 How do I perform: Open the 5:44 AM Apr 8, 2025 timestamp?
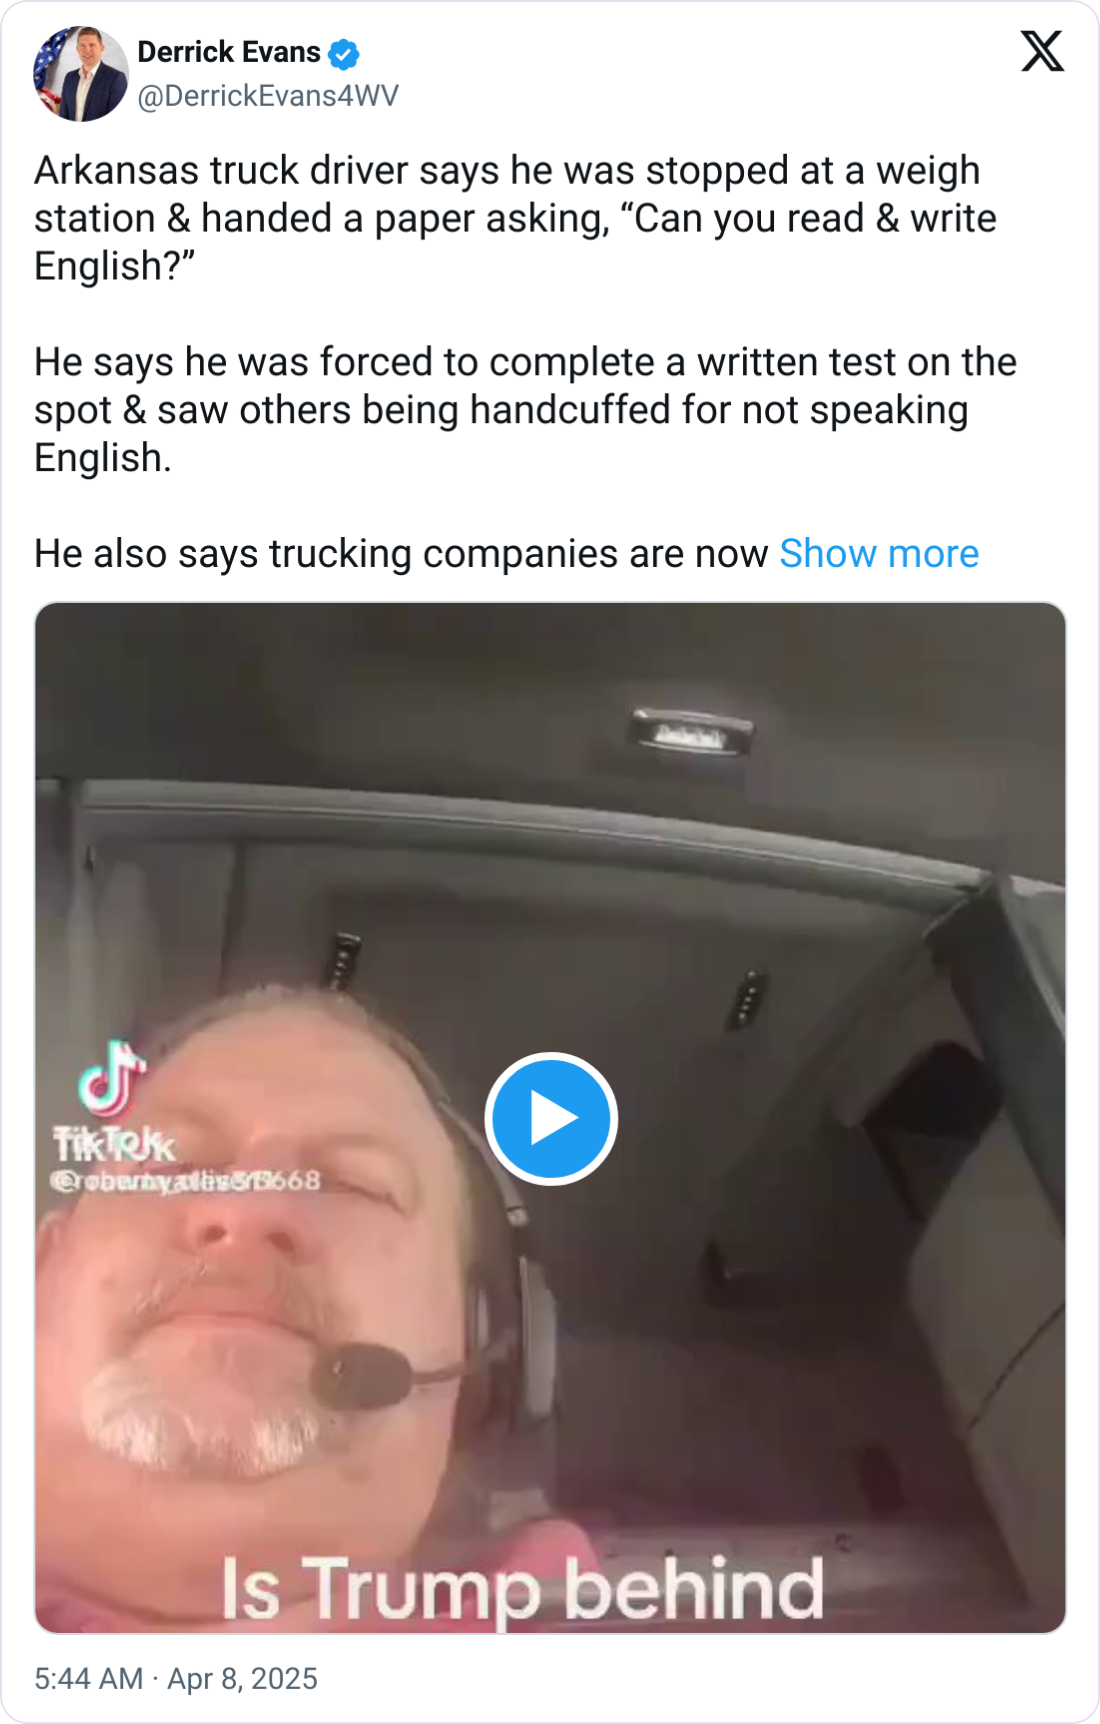click(176, 1678)
